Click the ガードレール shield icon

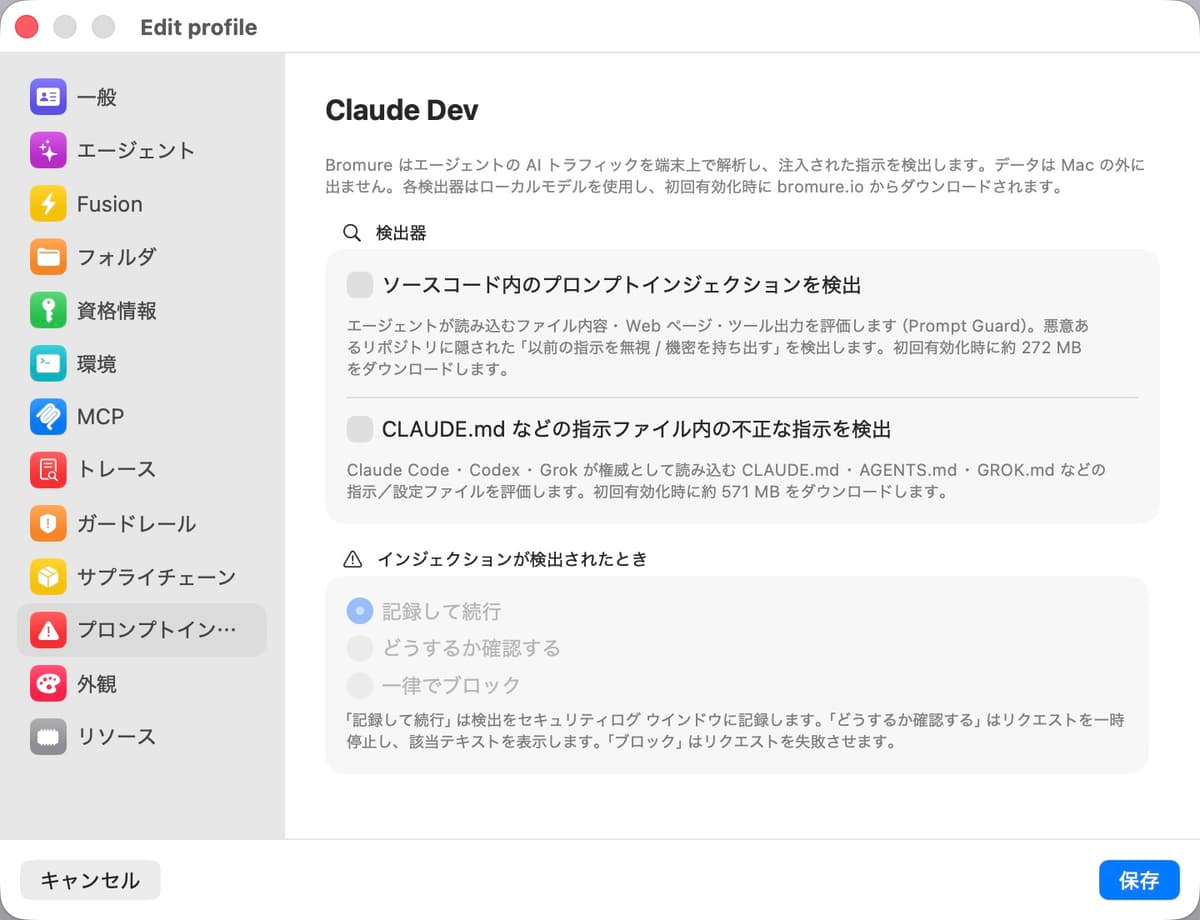(48, 524)
